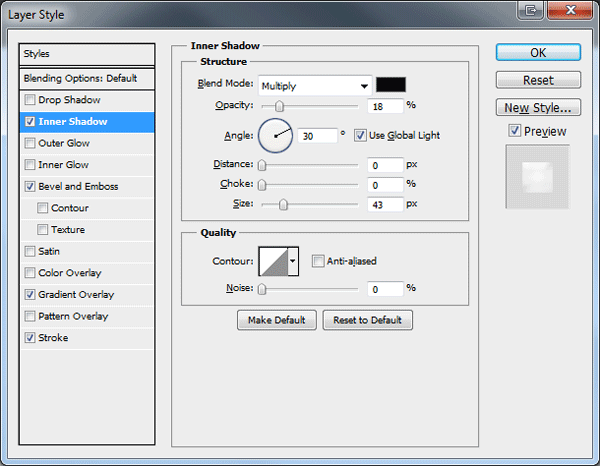Click the contour curve thumbnail
Image resolution: width=600 pixels, height=466 pixels.
[x=274, y=261]
